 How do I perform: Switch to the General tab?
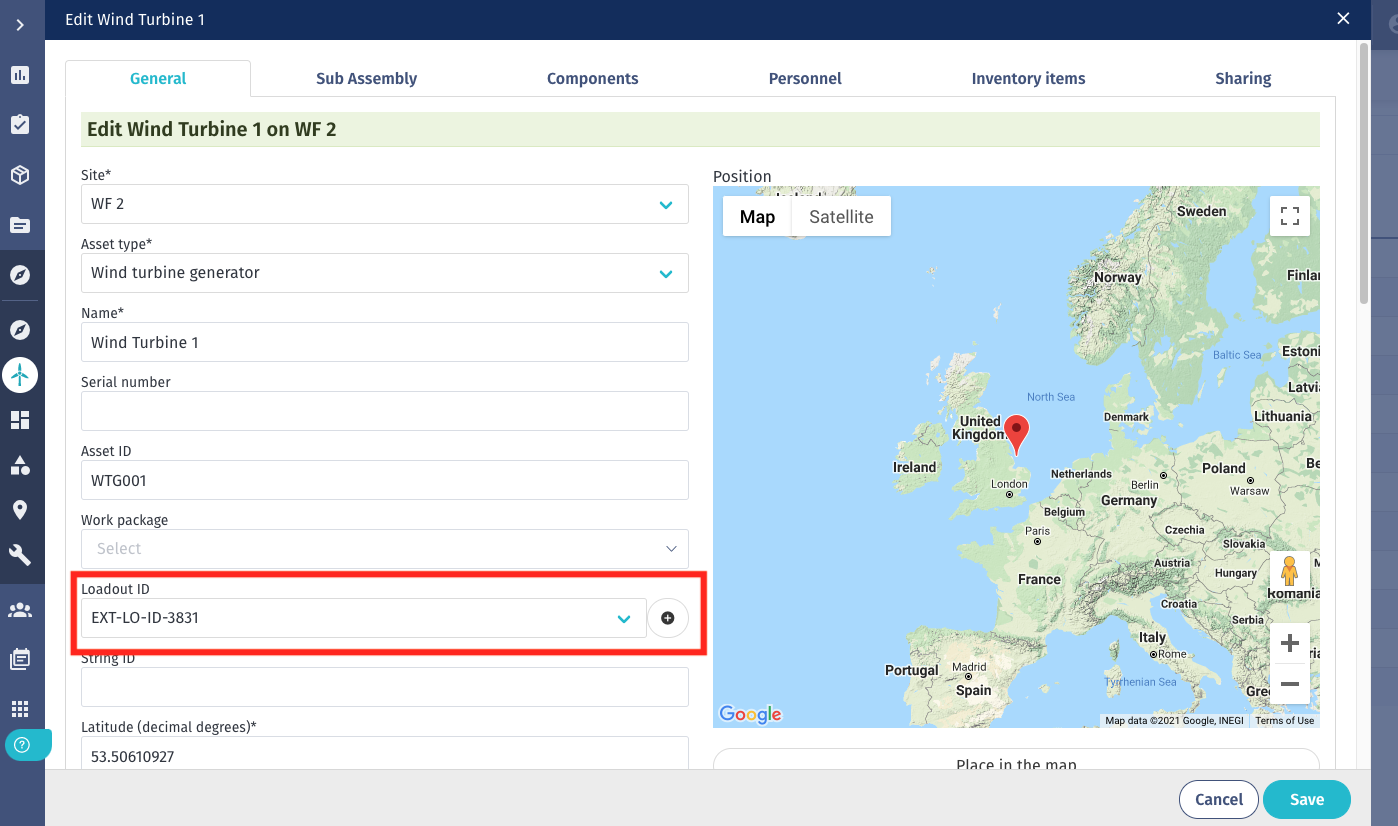[158, 79]
